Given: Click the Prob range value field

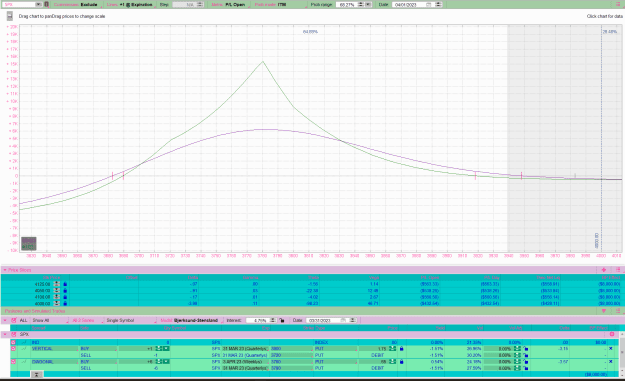Looking at the screenshot, I should [347, 4].
